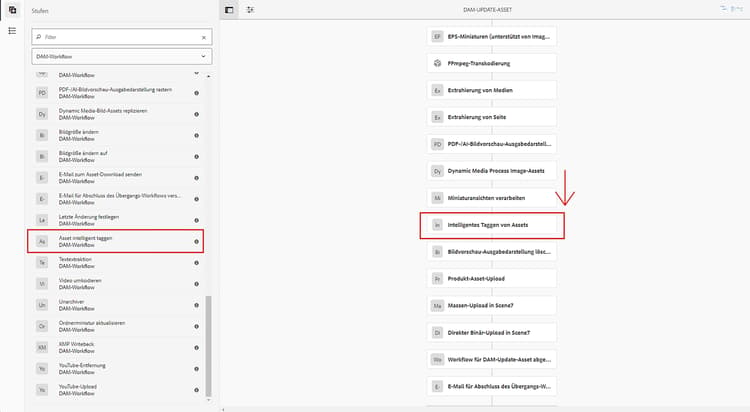Select EPS-Miniaturen workflow step
This screenshot has height=412, width=750.
(492, 36)
